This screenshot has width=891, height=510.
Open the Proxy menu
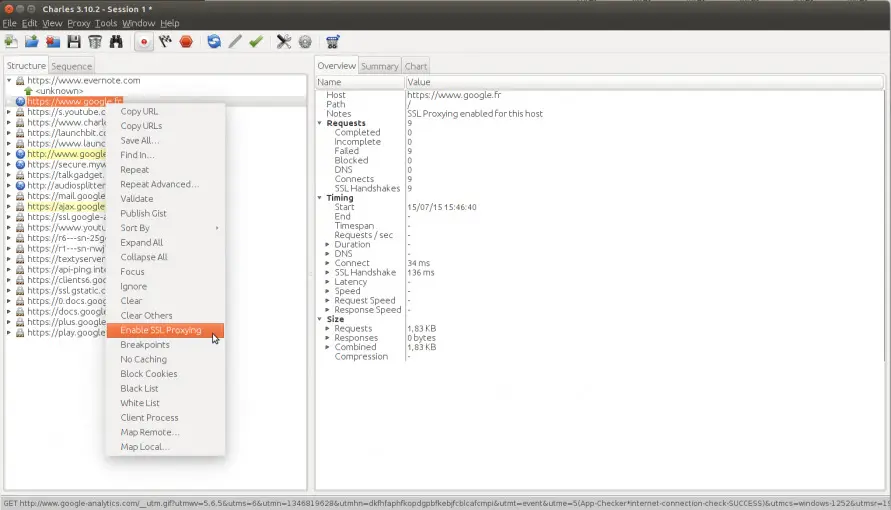[78, 23]
